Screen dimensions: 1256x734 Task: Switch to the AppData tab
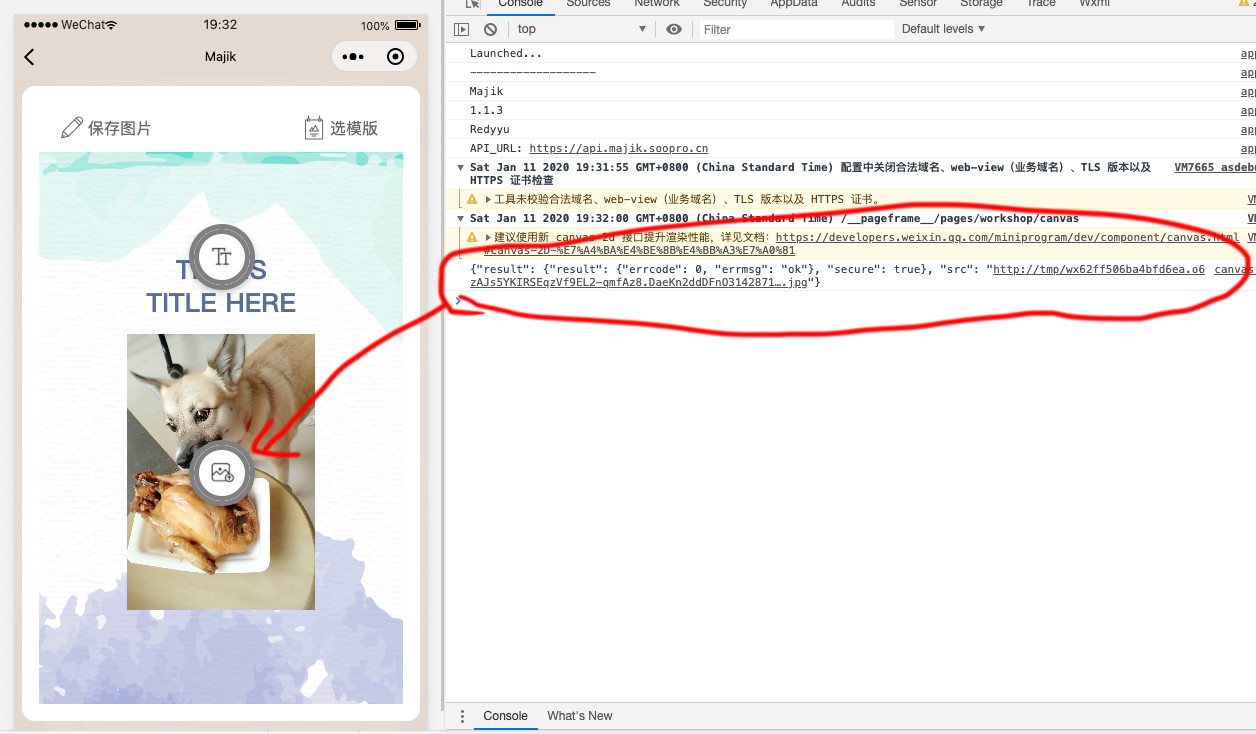pyautogui.click(x=794, y=3)
